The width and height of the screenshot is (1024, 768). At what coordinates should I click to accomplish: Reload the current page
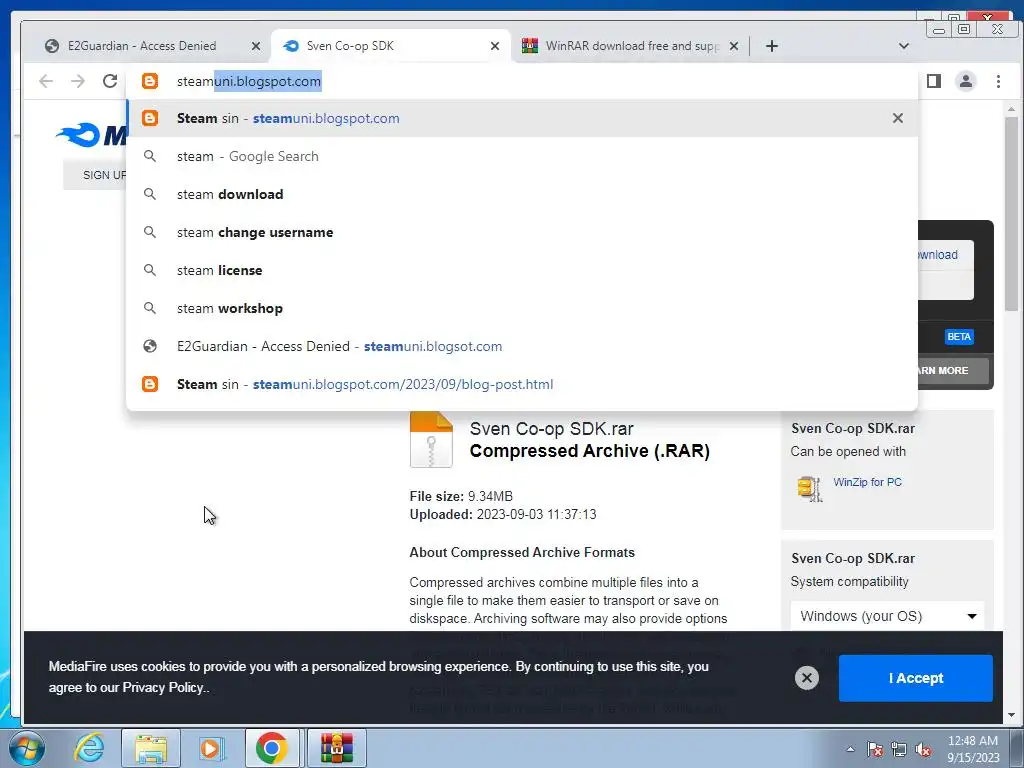pos(110,81)
